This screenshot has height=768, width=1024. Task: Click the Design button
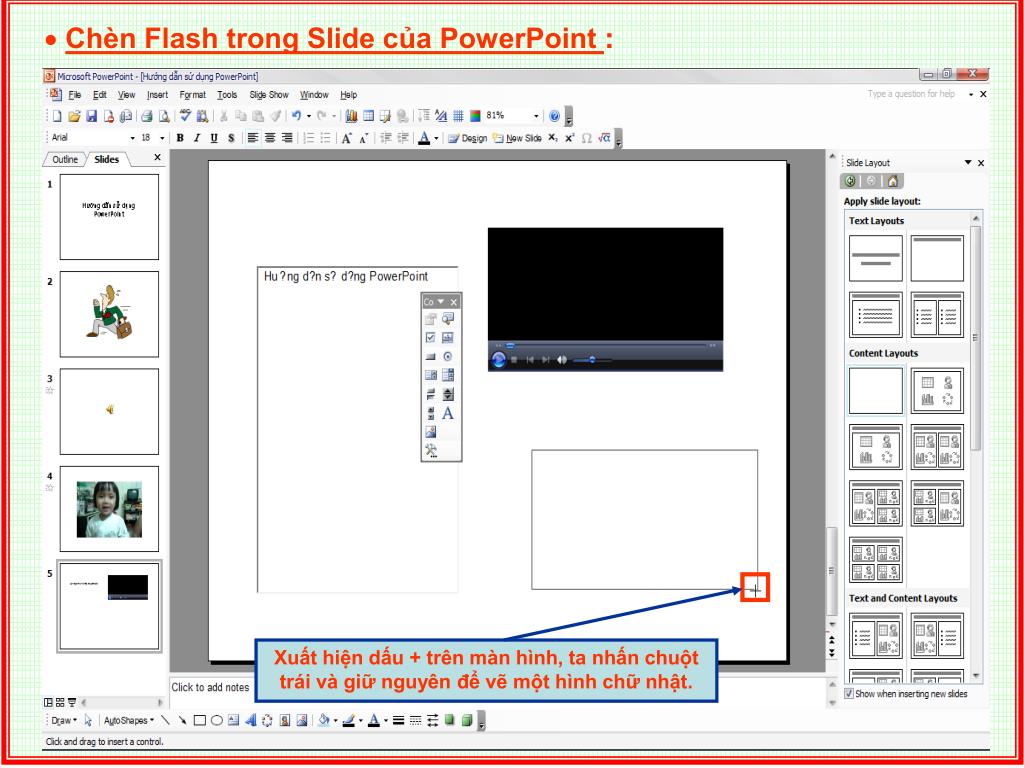(x=468, y=138)
